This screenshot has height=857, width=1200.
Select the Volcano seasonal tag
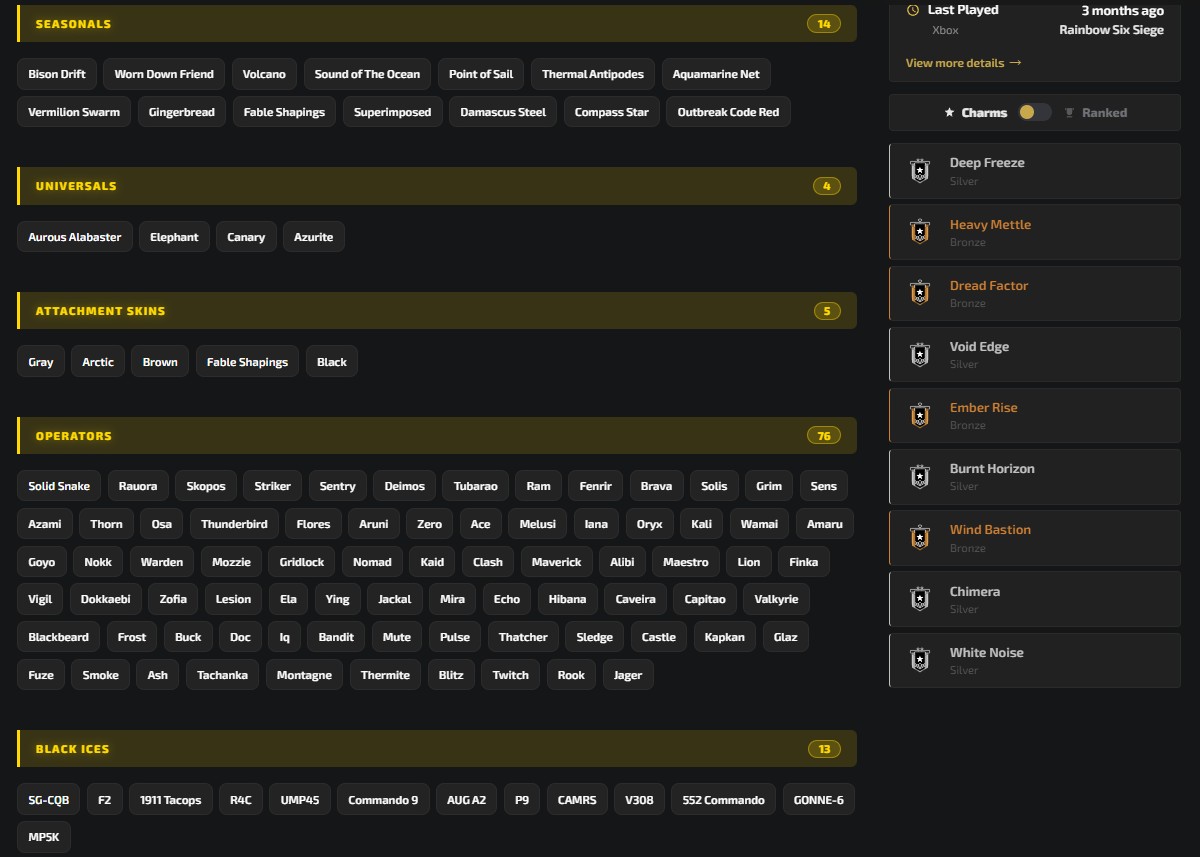pos(264,74)
